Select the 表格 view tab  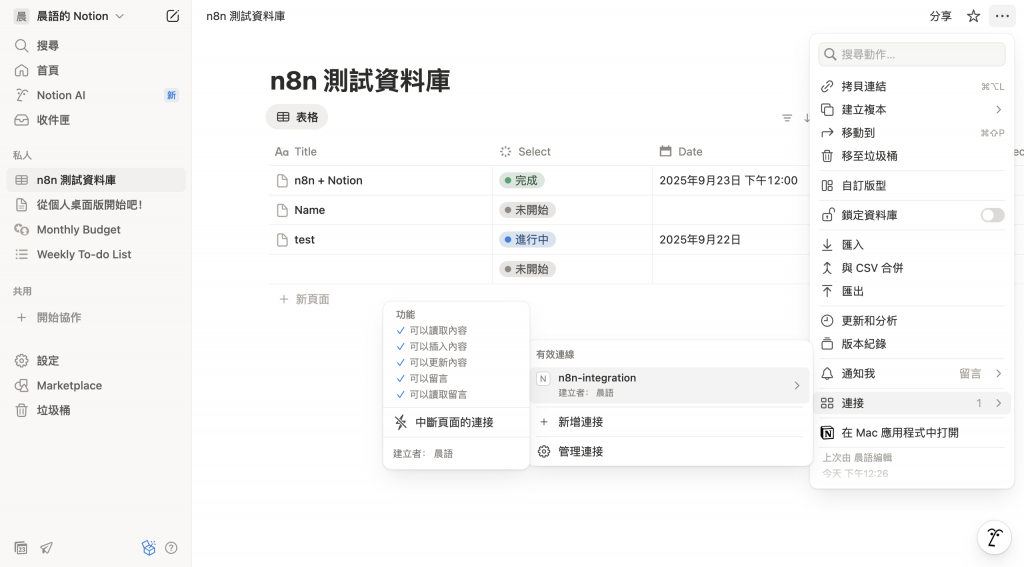[297, 117]
